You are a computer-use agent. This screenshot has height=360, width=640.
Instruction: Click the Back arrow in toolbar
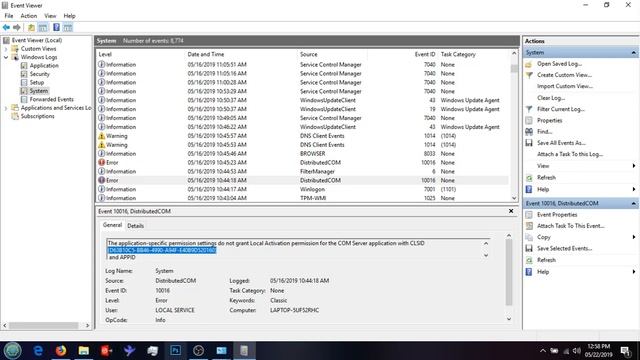tap(6, 27)
